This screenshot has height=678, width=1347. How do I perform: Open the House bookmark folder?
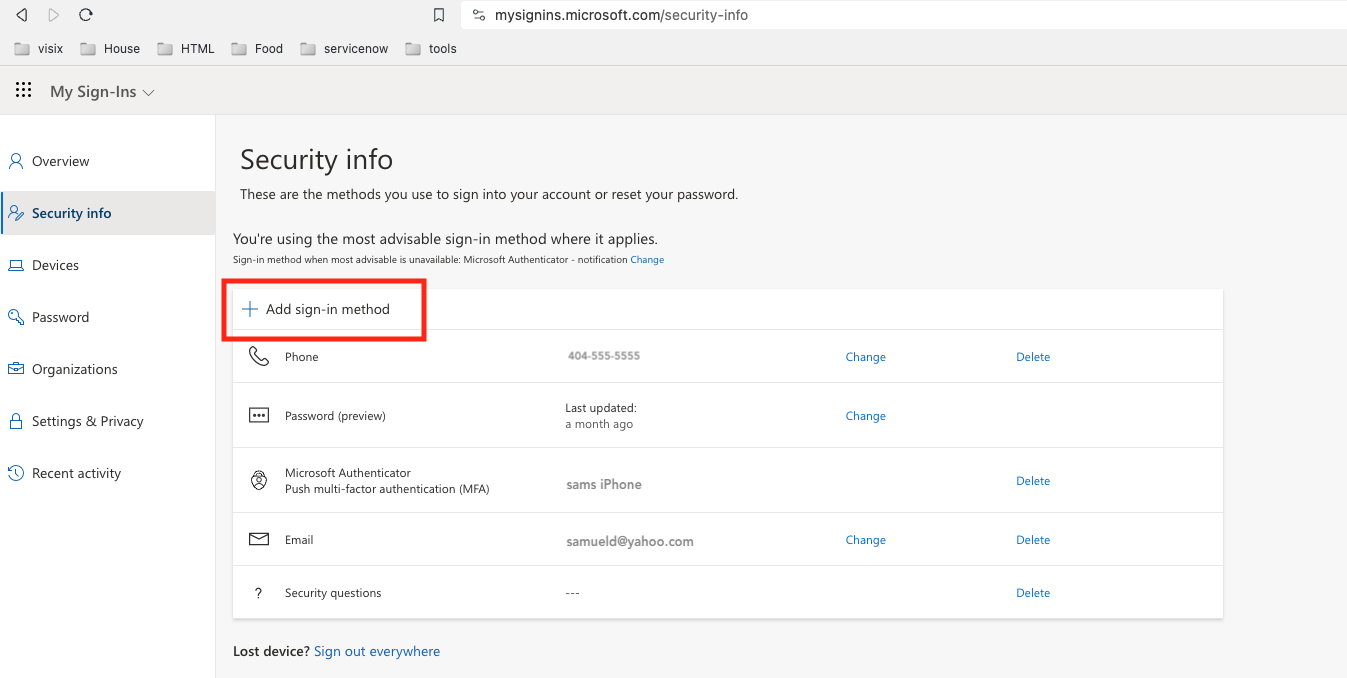[x=110, y=48]
